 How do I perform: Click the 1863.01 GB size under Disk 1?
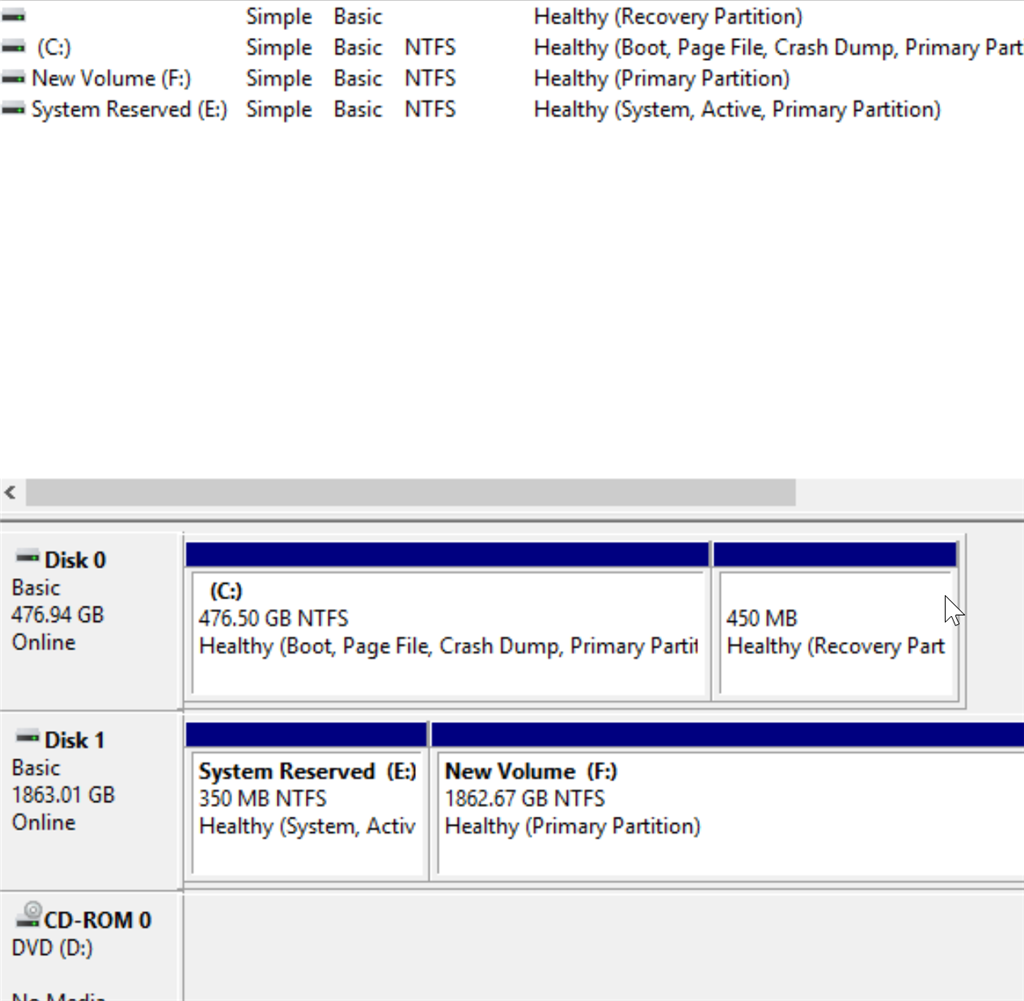click(63, 795)
